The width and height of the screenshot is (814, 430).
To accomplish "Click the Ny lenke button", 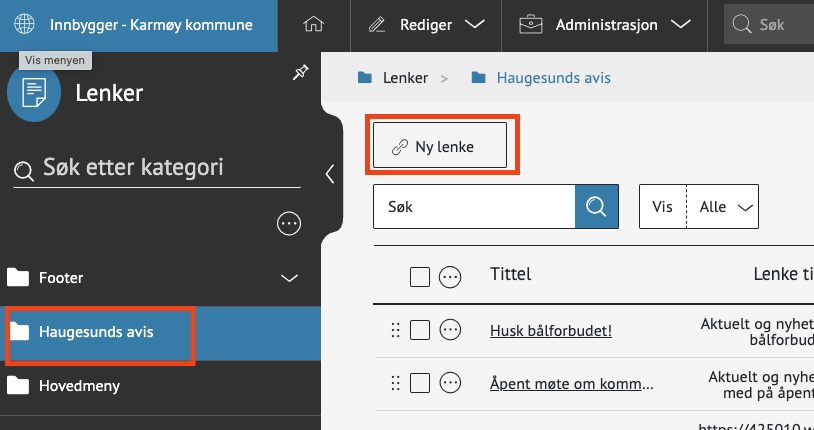I will click(x=440, y=145).
